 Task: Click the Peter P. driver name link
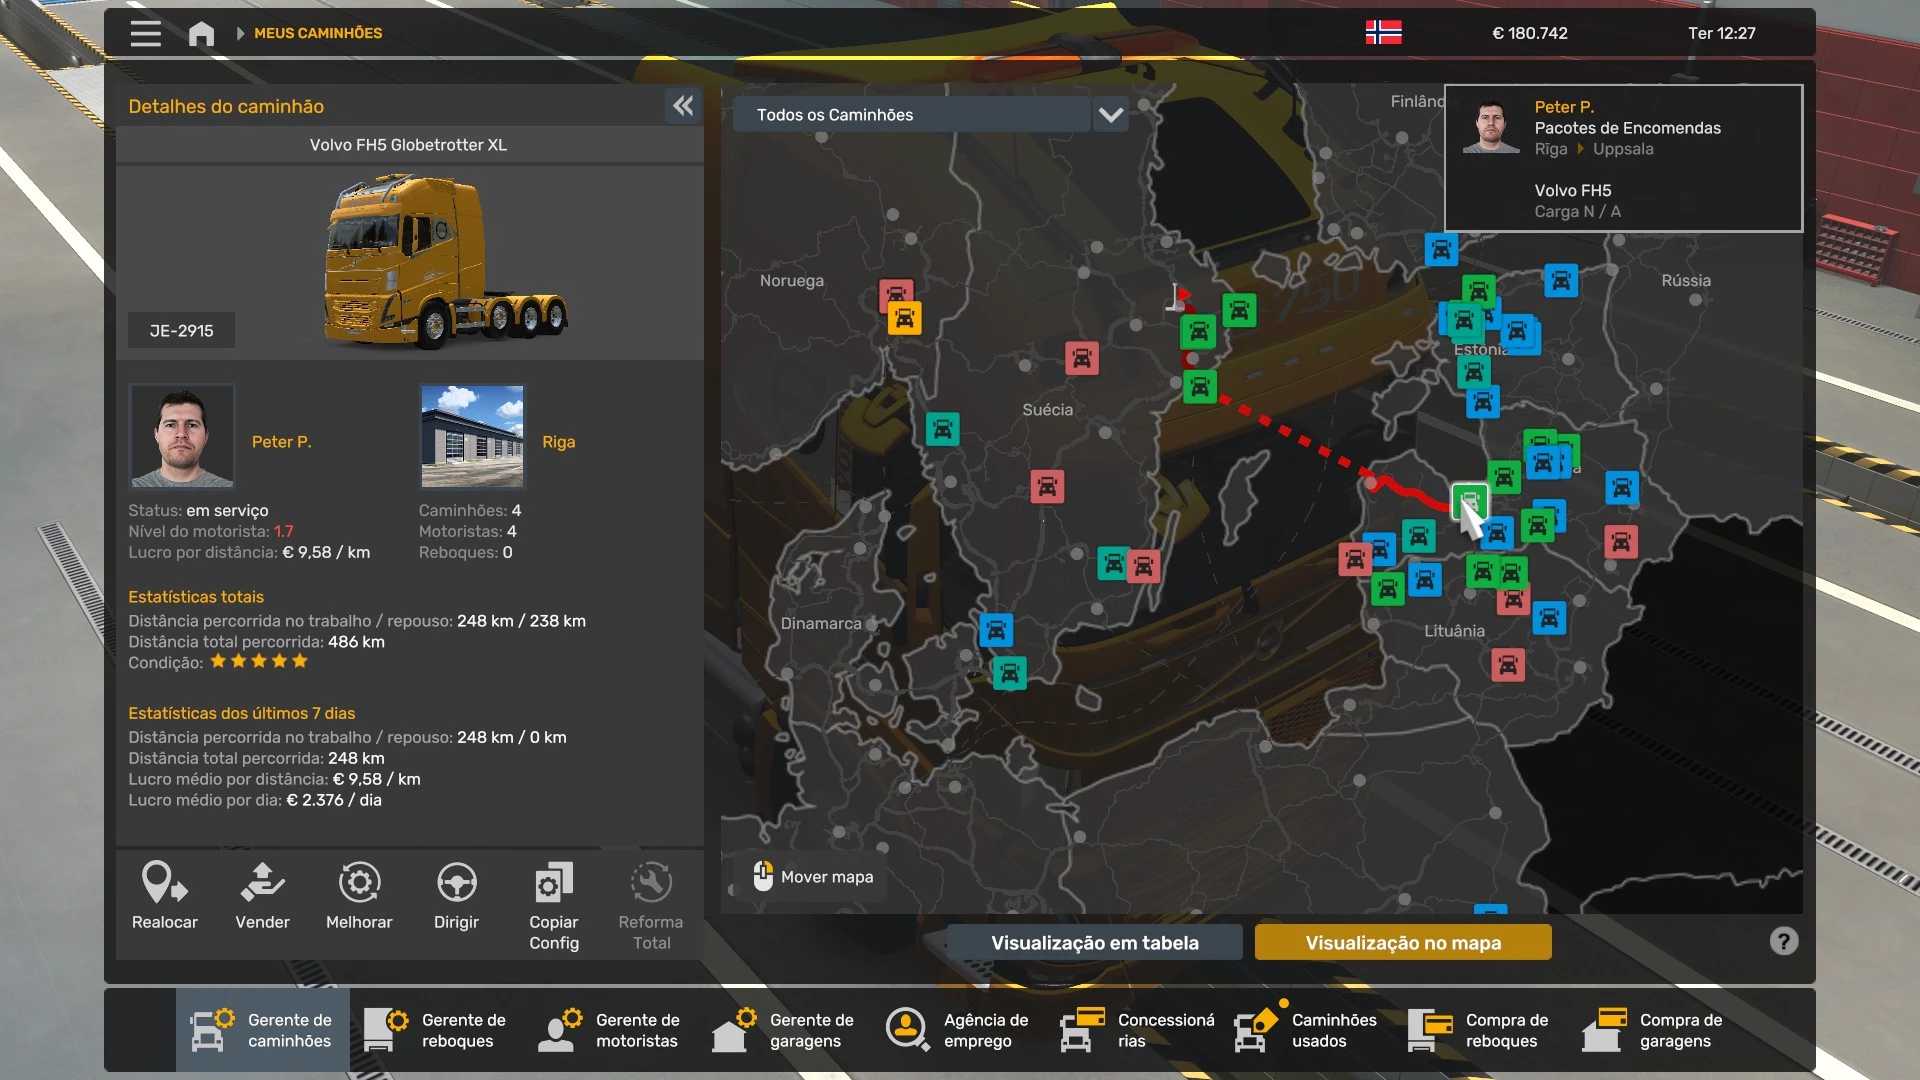point(281,441)
